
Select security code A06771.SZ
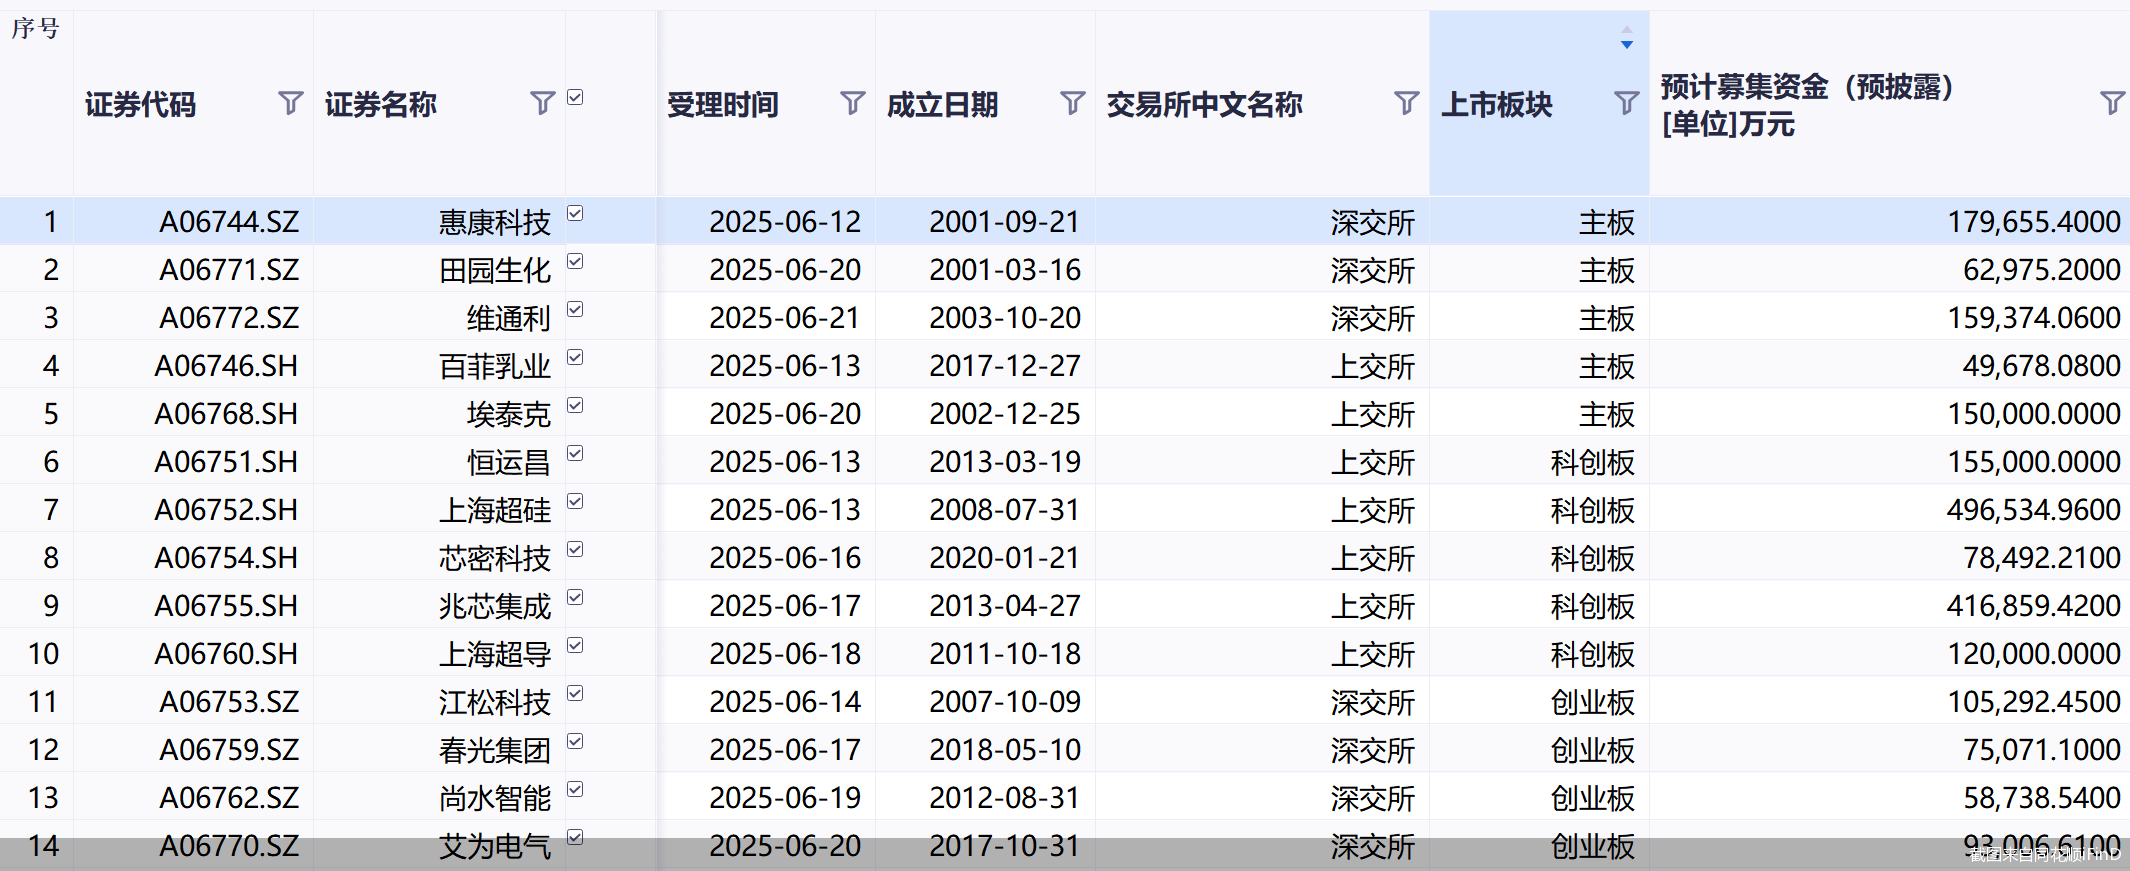[x=229, y=270]
